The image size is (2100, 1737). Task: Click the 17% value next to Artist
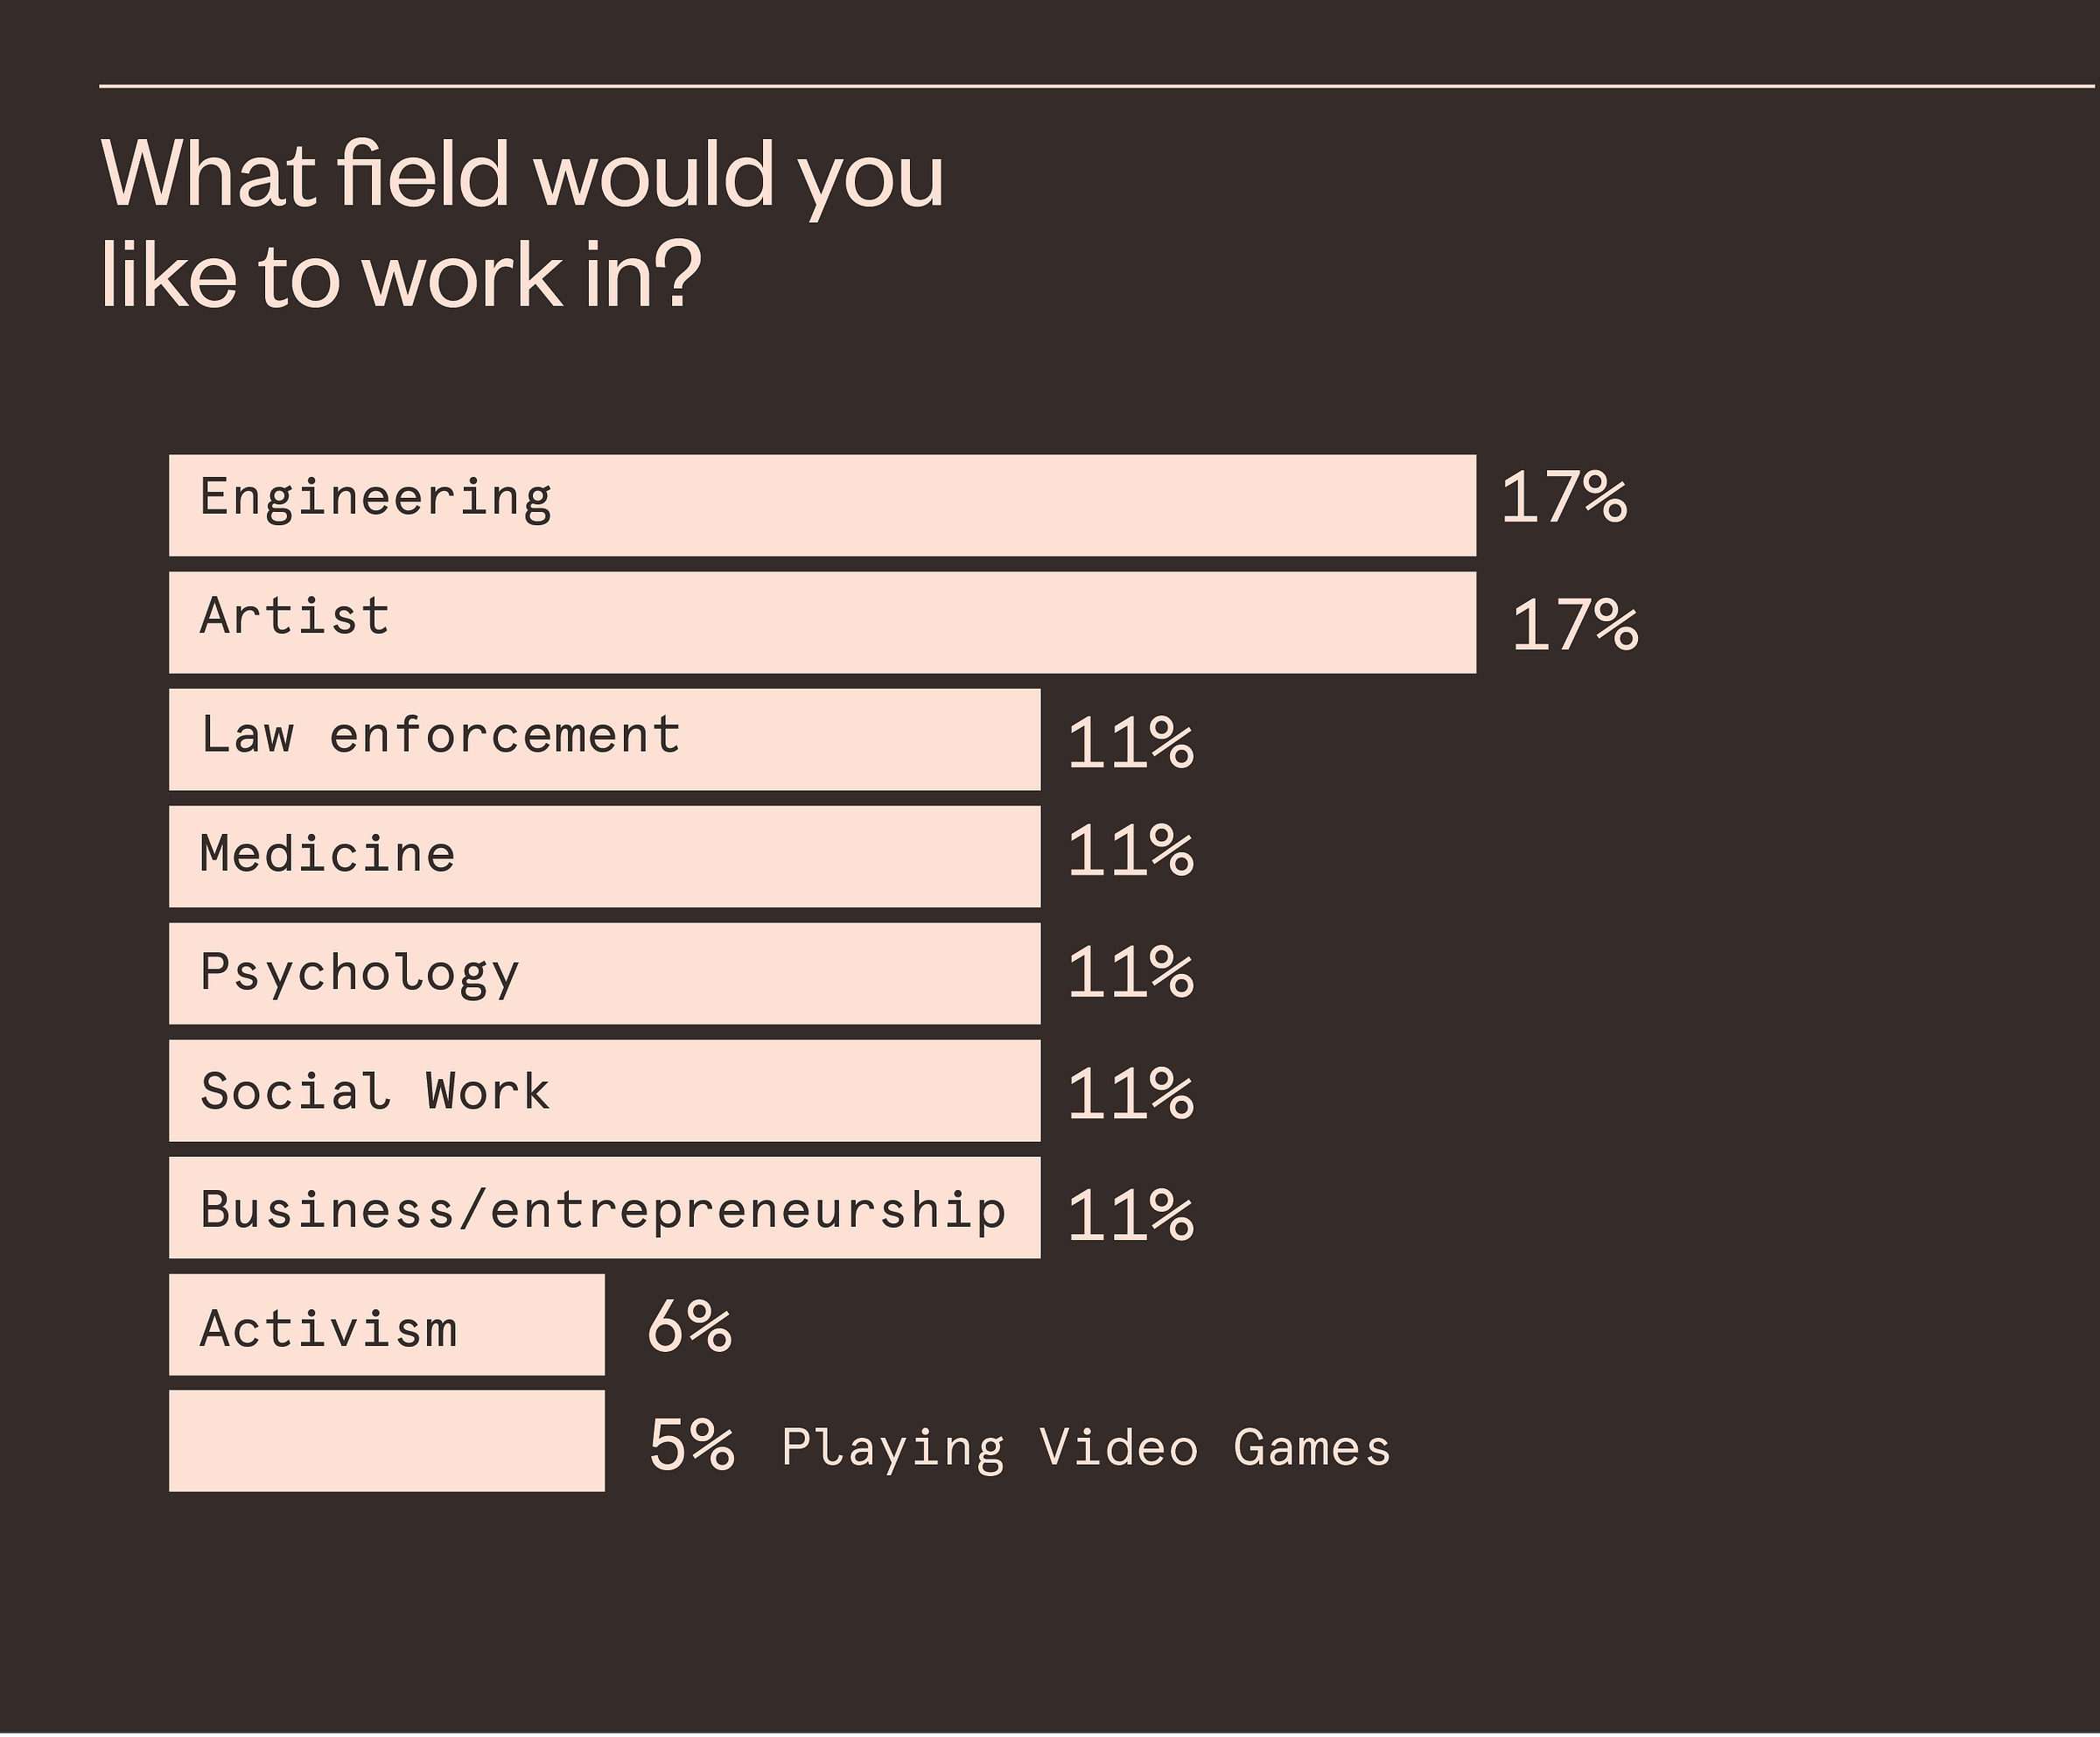coord(1575,626)
